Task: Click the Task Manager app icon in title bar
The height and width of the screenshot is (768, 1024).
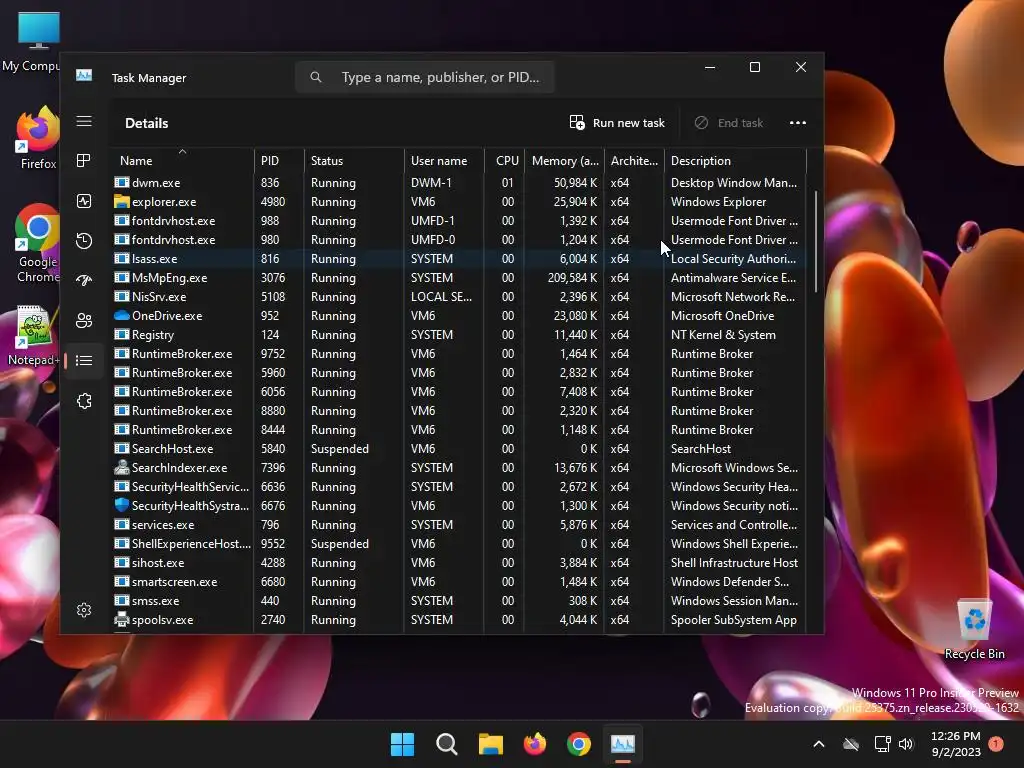Action: tap(84, 76)
